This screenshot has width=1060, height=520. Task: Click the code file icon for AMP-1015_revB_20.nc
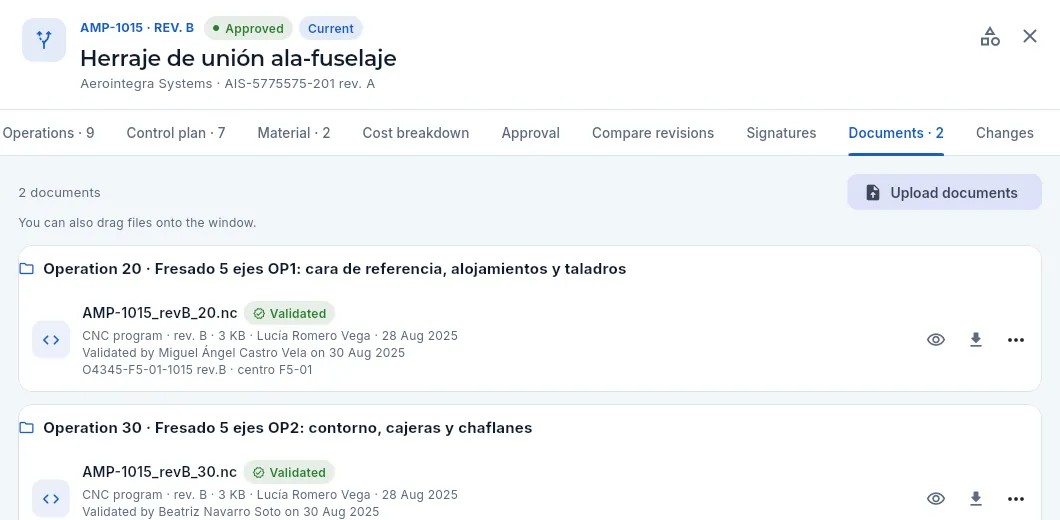tap(51, 339)
